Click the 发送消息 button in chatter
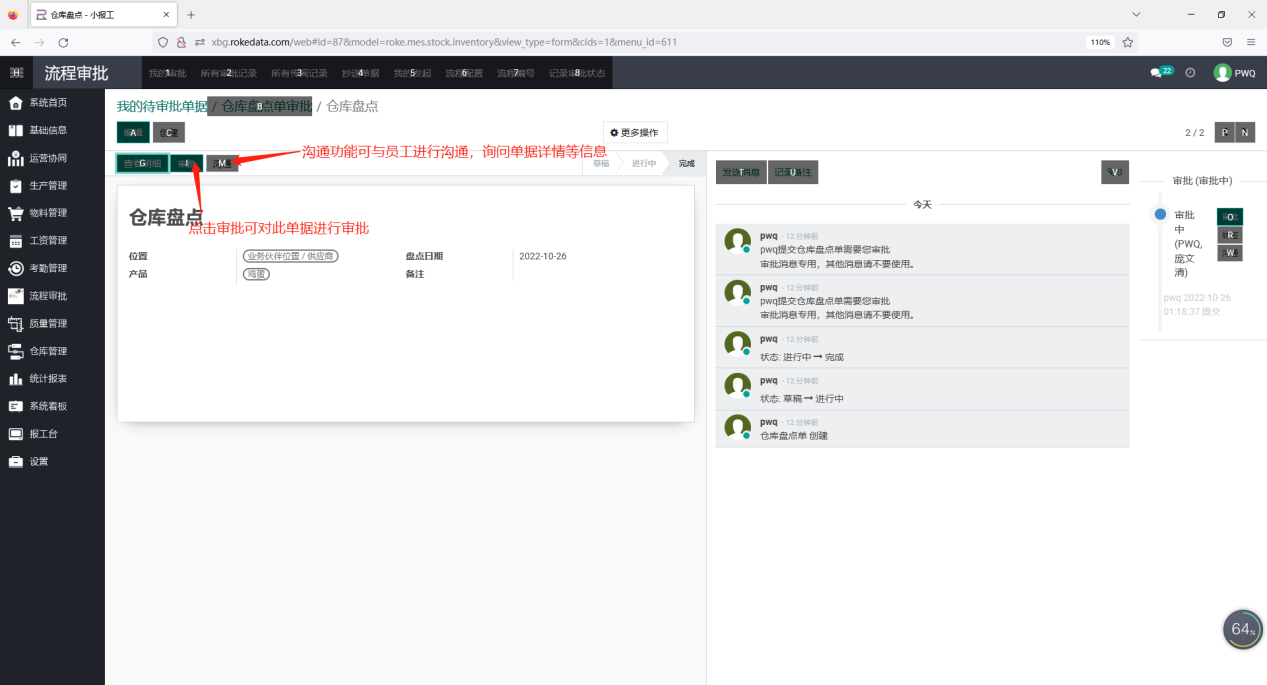This screenshot has width=1267, height=685. pyautogui.click(x=740, y=172)
